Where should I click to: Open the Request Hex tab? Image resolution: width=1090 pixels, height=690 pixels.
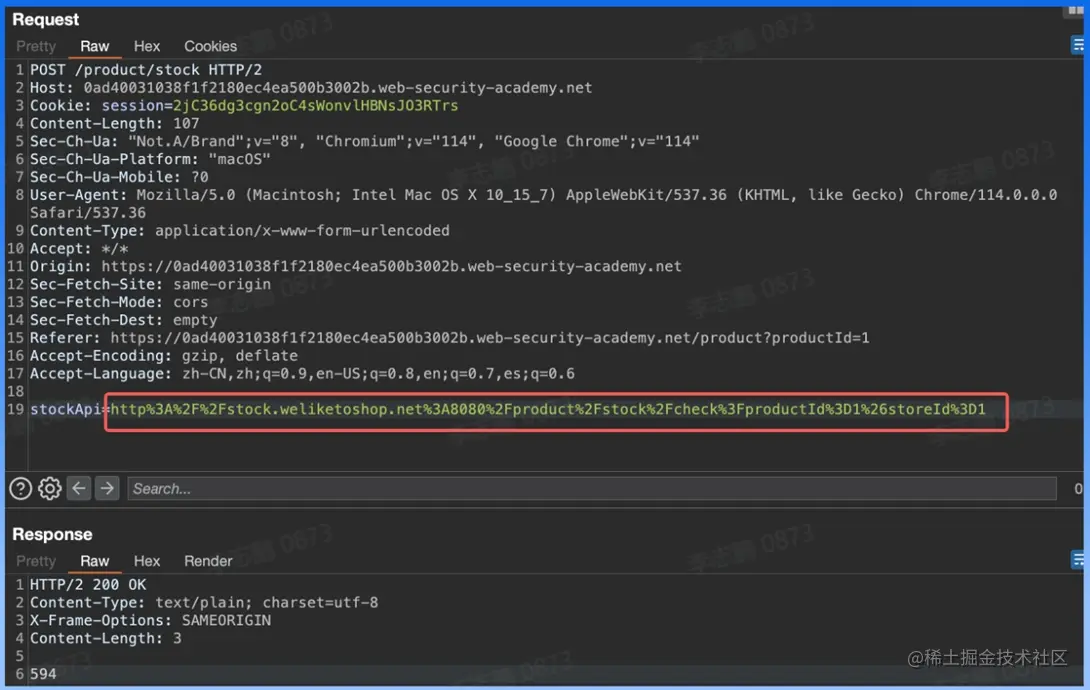click(147, 46)
